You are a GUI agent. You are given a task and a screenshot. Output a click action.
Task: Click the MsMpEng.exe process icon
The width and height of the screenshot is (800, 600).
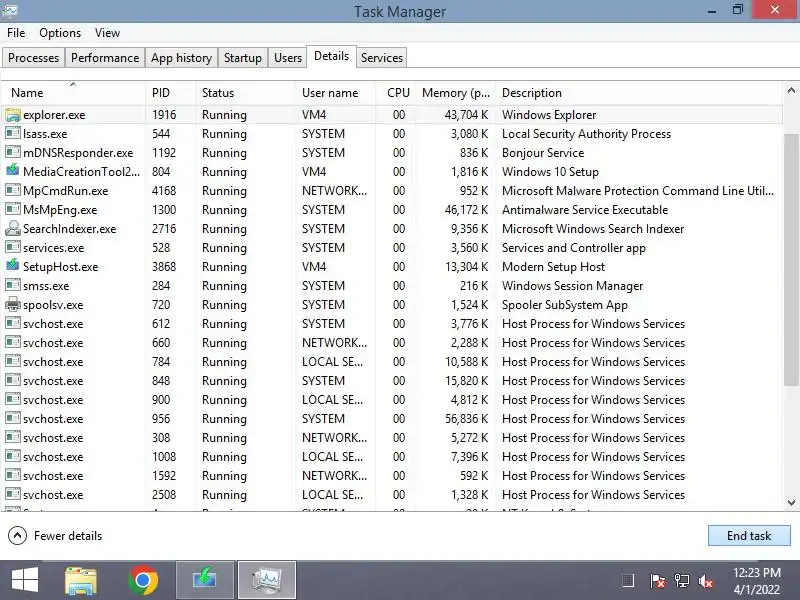13,210
